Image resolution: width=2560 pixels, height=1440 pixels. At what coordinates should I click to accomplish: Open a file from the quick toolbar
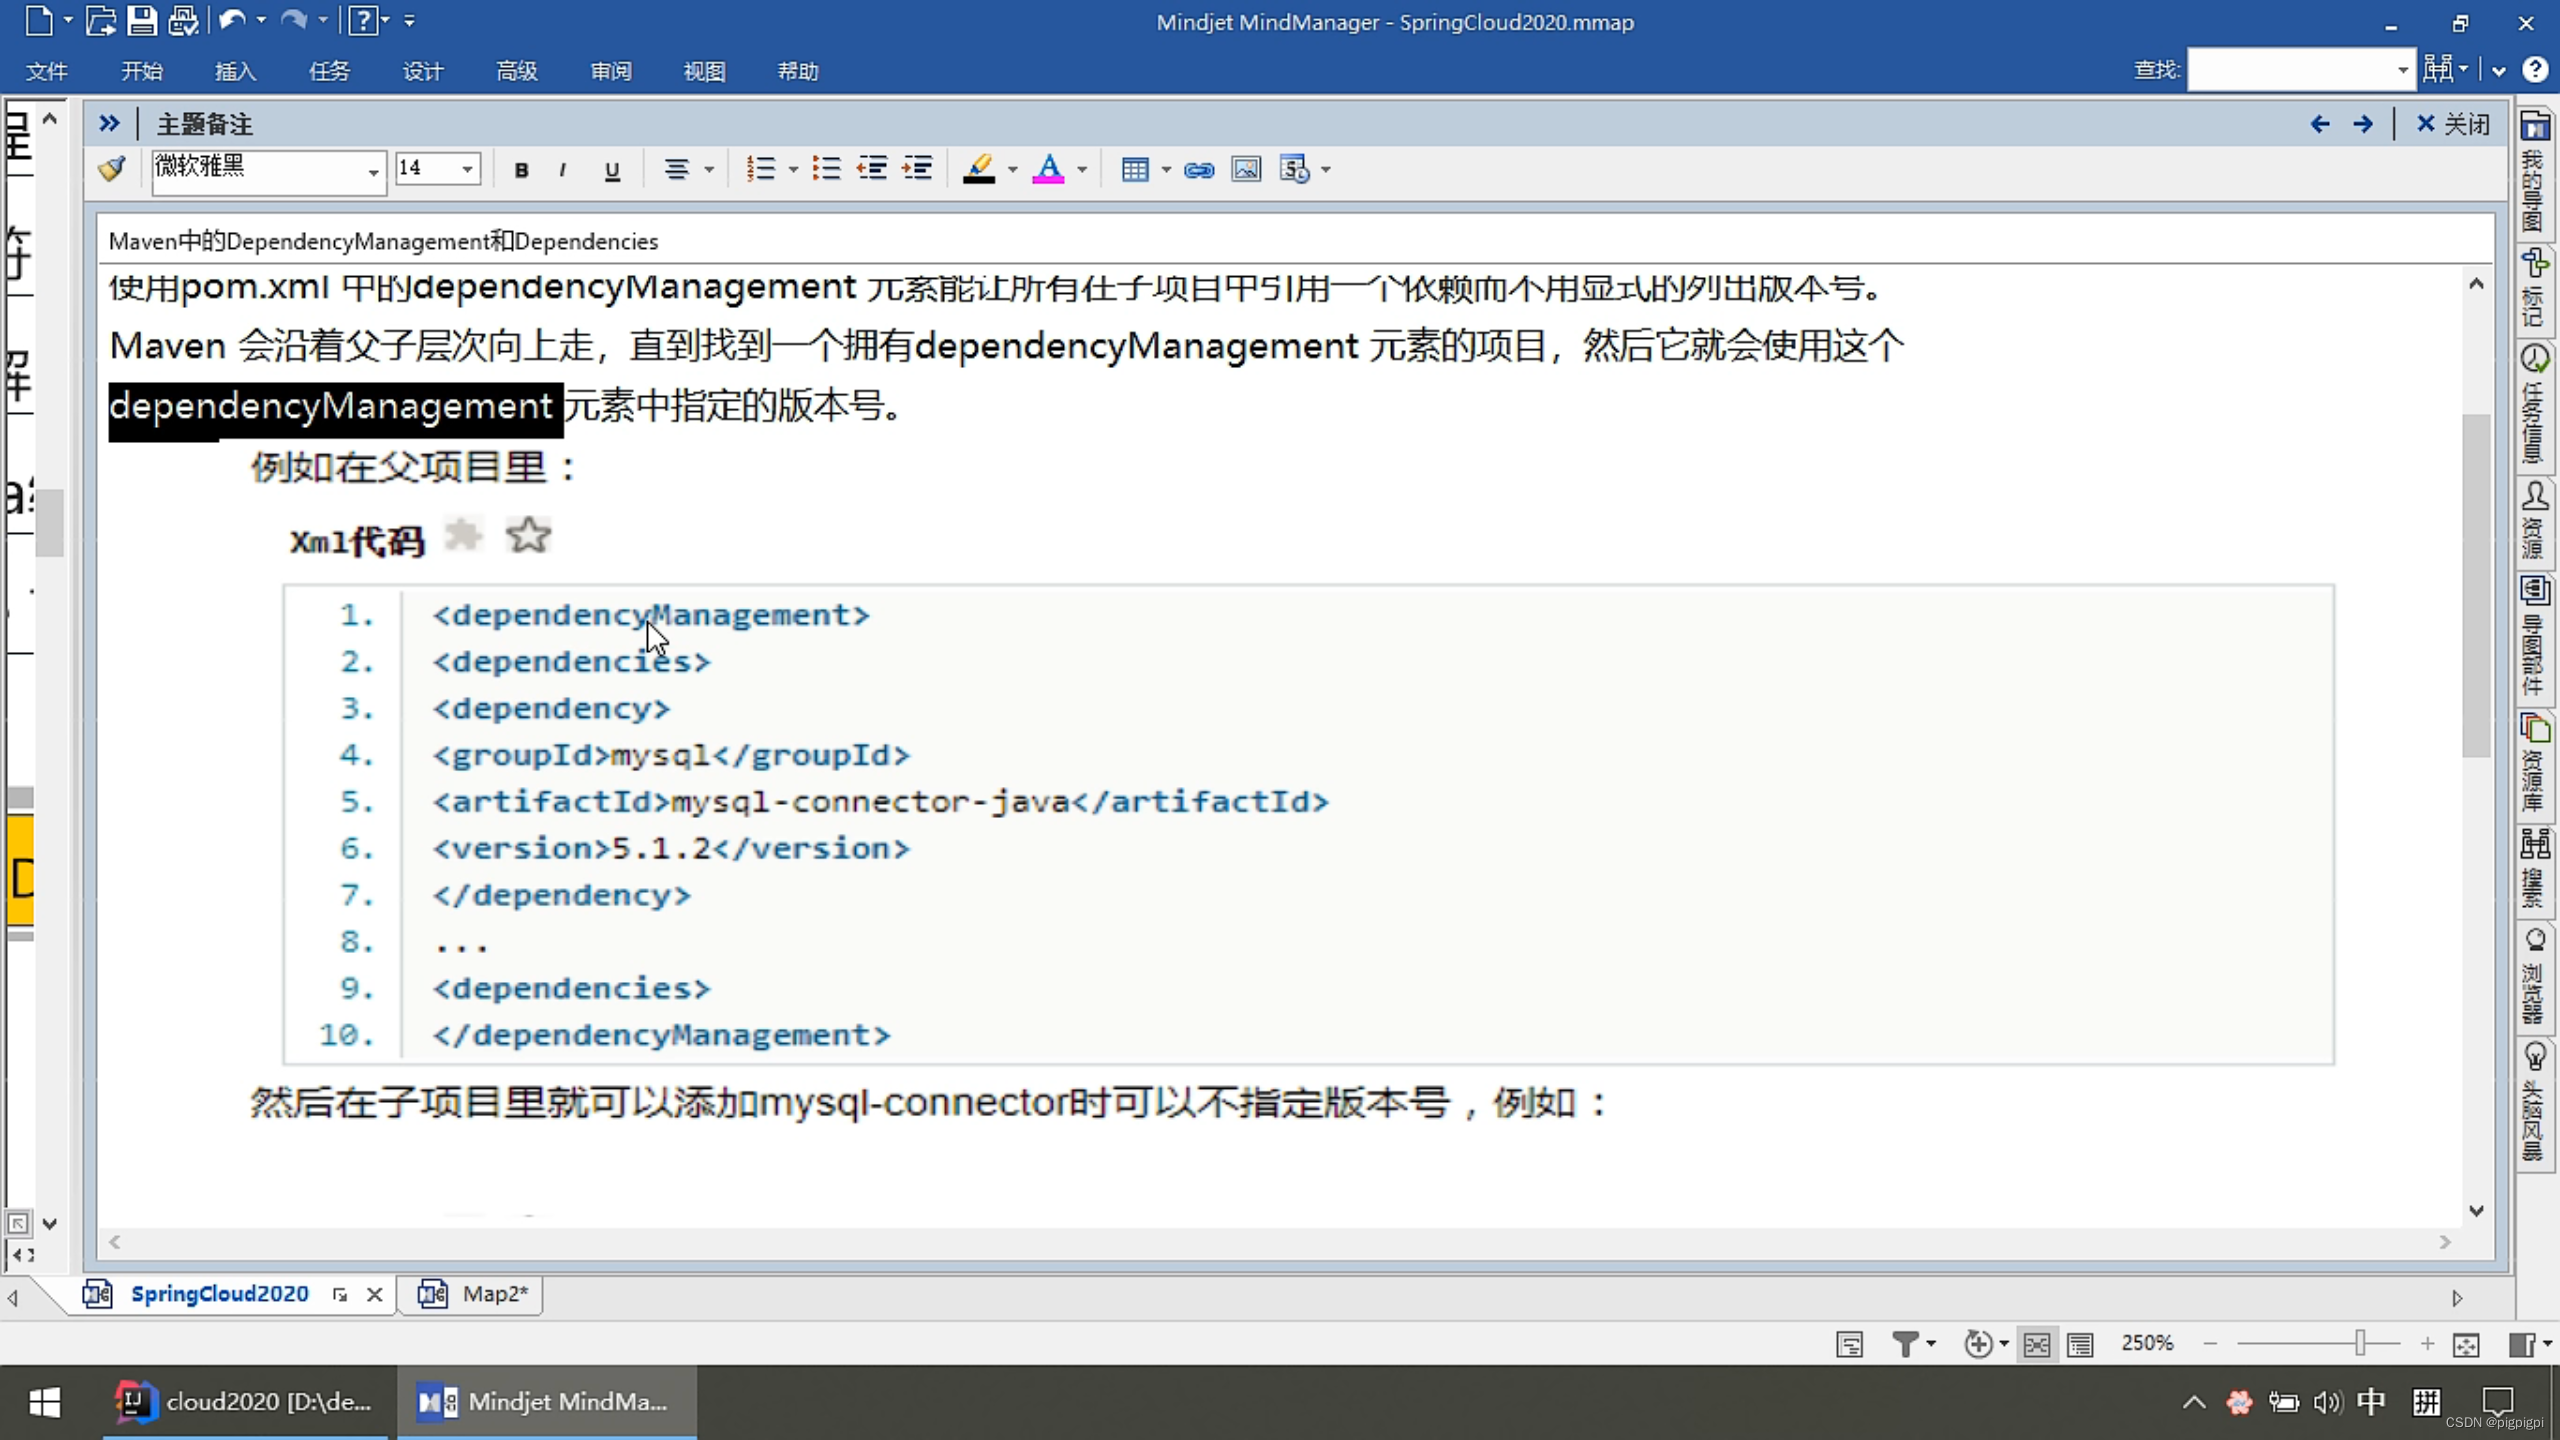click(100, 20)
